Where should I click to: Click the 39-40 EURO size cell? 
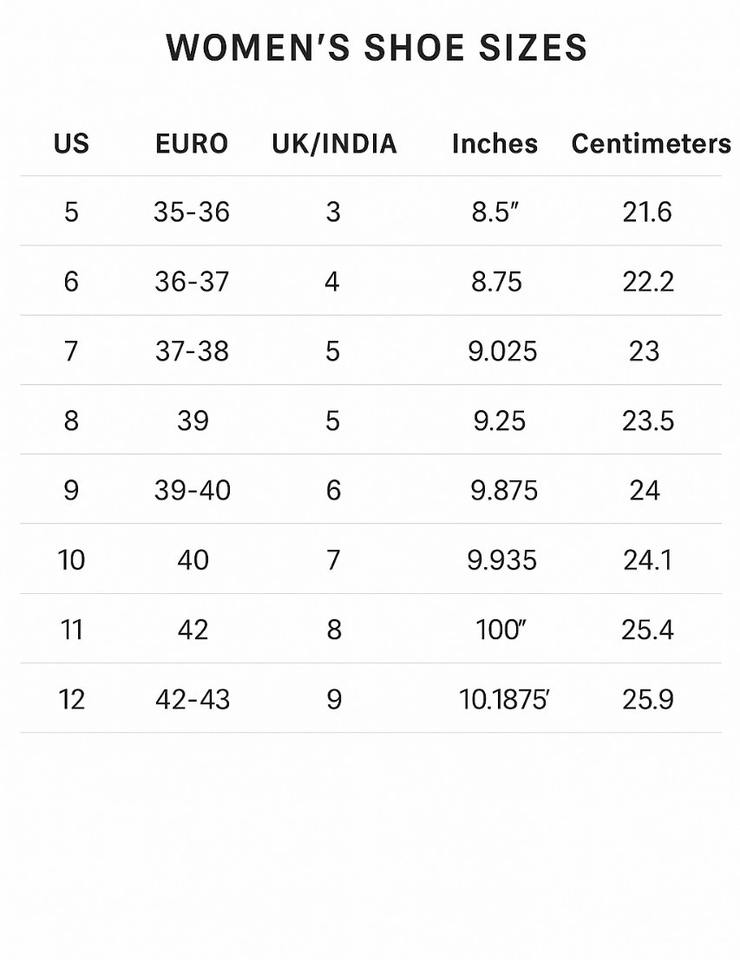(192, 490)
